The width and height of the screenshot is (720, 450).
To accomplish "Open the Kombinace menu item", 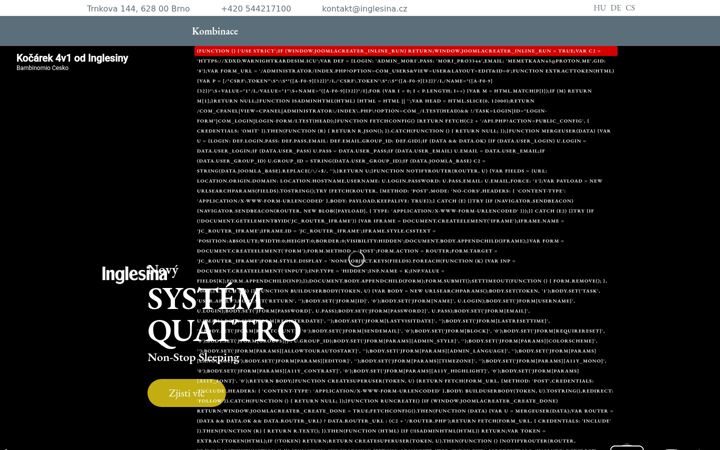I will (214, 31).
